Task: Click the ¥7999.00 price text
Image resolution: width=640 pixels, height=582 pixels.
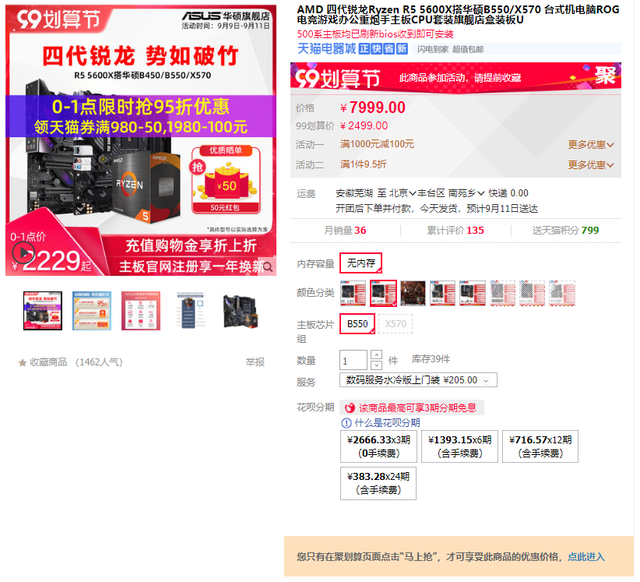Action: (x=373, y=108)
